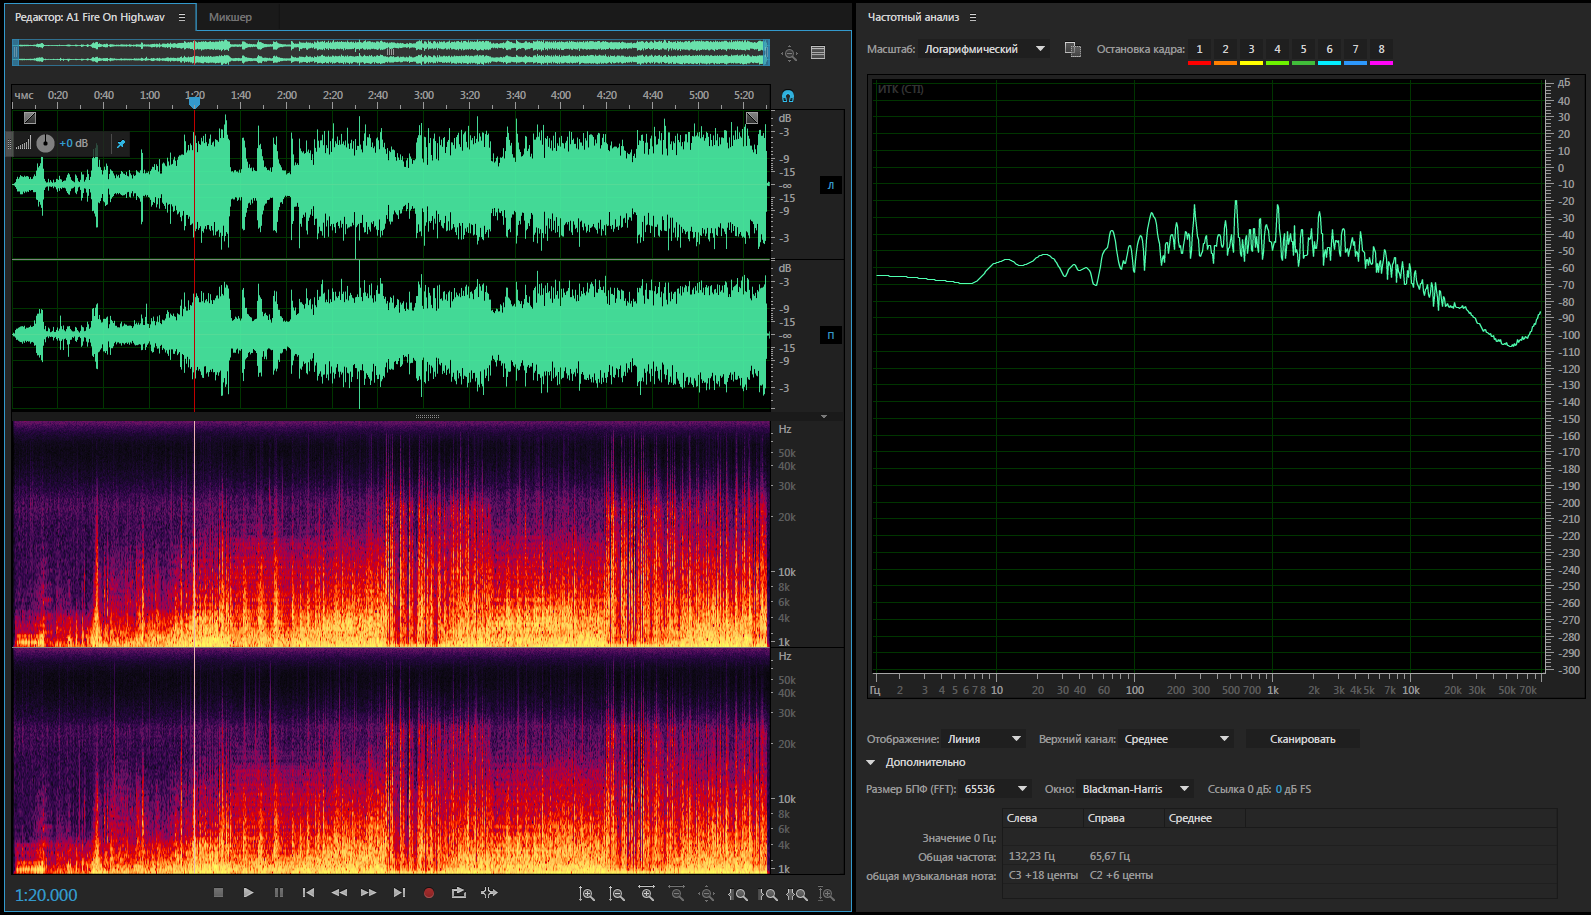Click the headphones preview icon above the waveform
The height and width of the screenshot is (915, 1591).
click(788, 96)
